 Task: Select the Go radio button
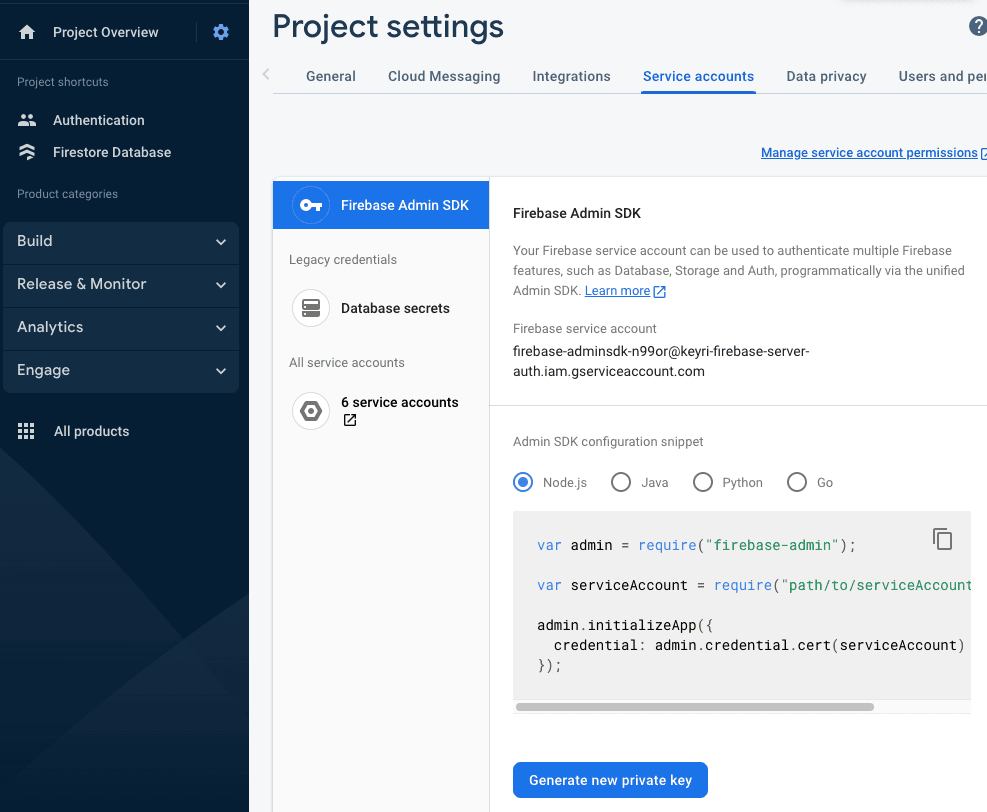coord(797,483)
